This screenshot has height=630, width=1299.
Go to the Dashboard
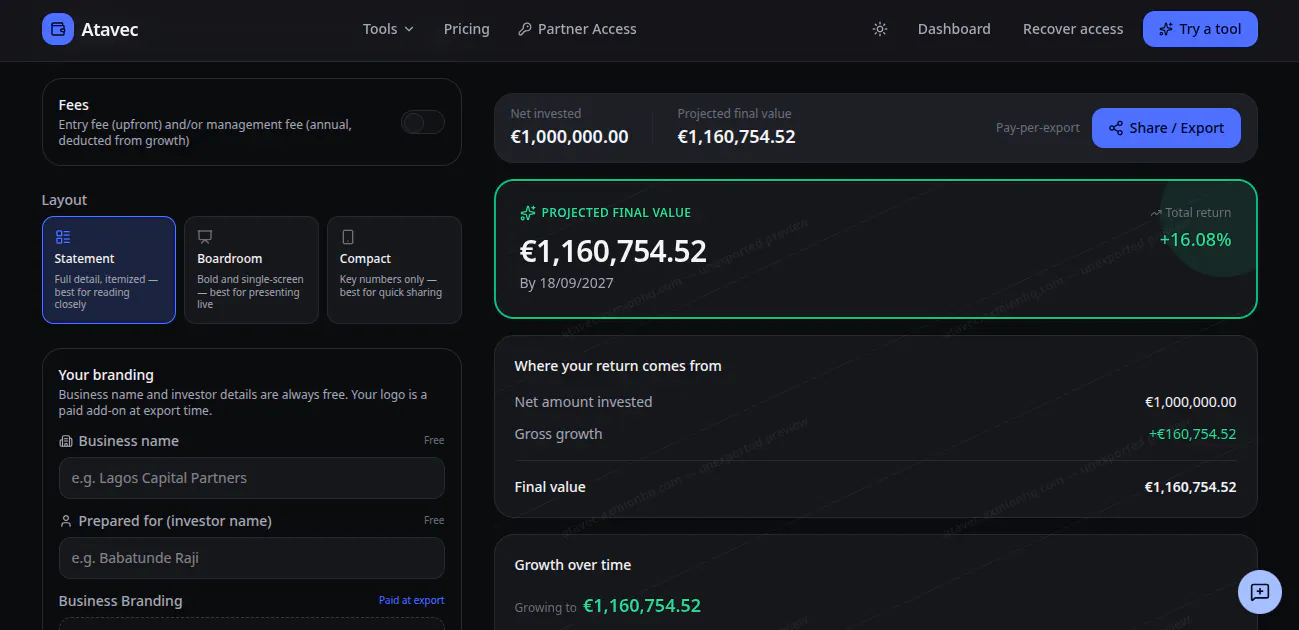[954, 29]
